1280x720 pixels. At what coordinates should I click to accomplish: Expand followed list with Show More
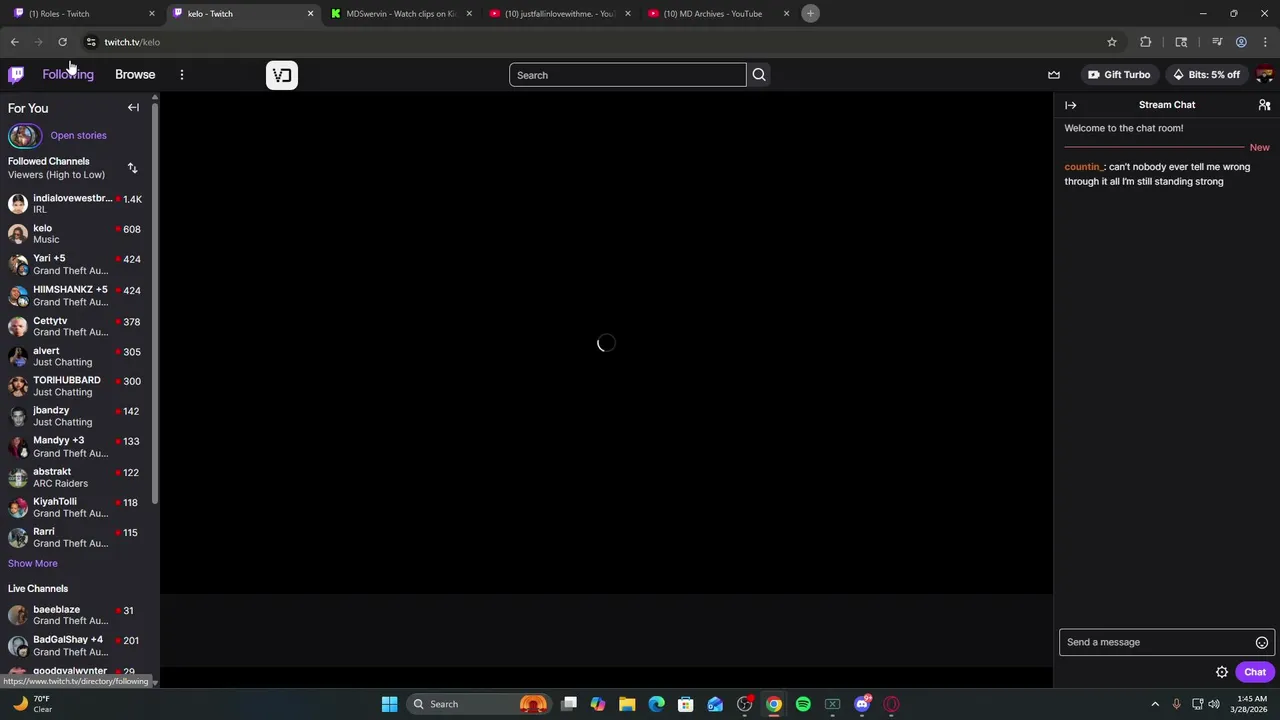click(x=33, y=563)
